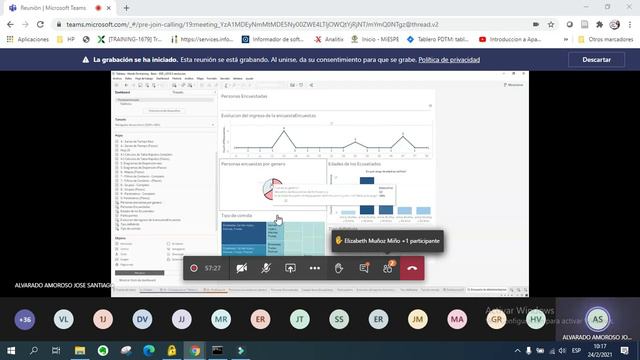Click the 57:27 meeting timer
Image resolution: width=640 pixels, height=360 pixels.
pos(213,268)
